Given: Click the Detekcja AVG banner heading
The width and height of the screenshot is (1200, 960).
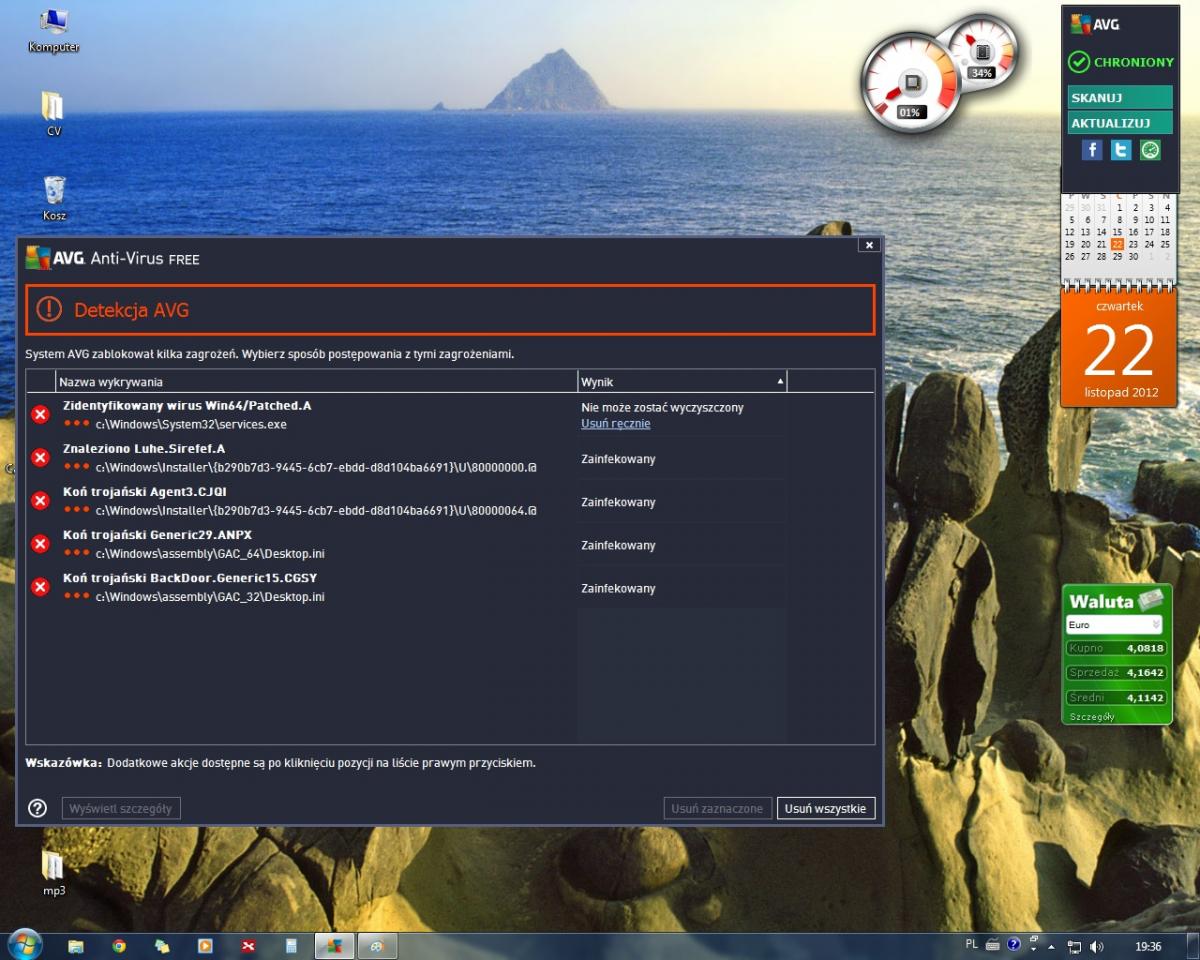Looking at the screenshot, I should point(131,310).
